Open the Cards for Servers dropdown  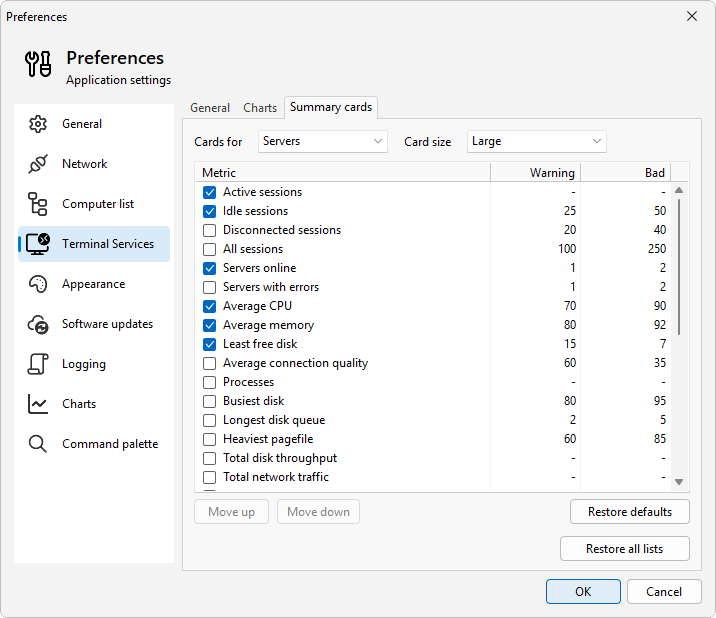(322, 142)
